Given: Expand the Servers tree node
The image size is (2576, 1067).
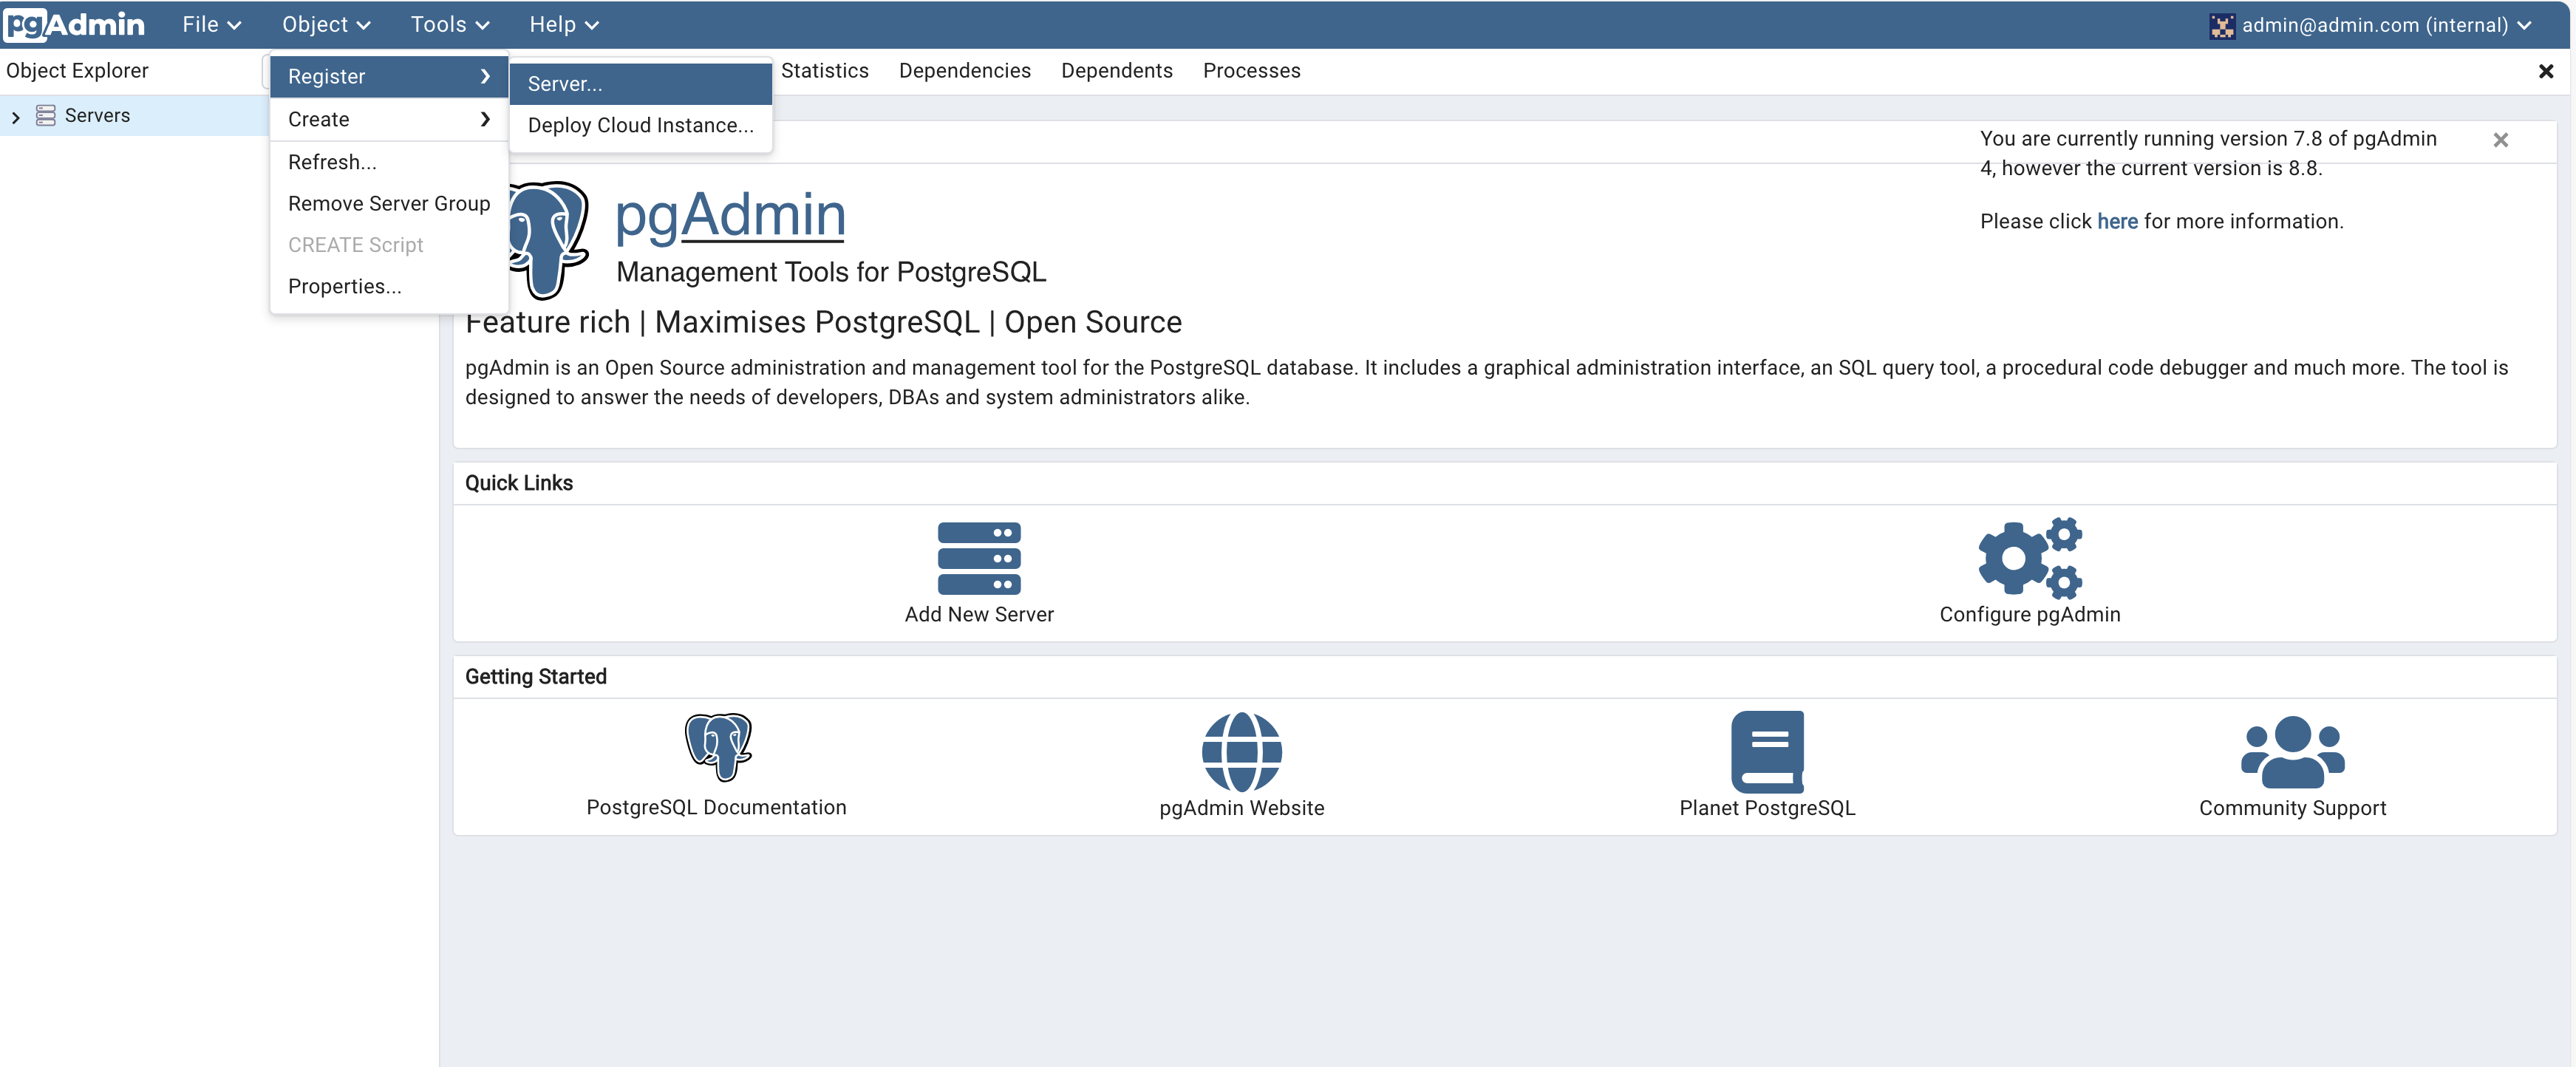Looking at the screenshot, I should [16, 117].
